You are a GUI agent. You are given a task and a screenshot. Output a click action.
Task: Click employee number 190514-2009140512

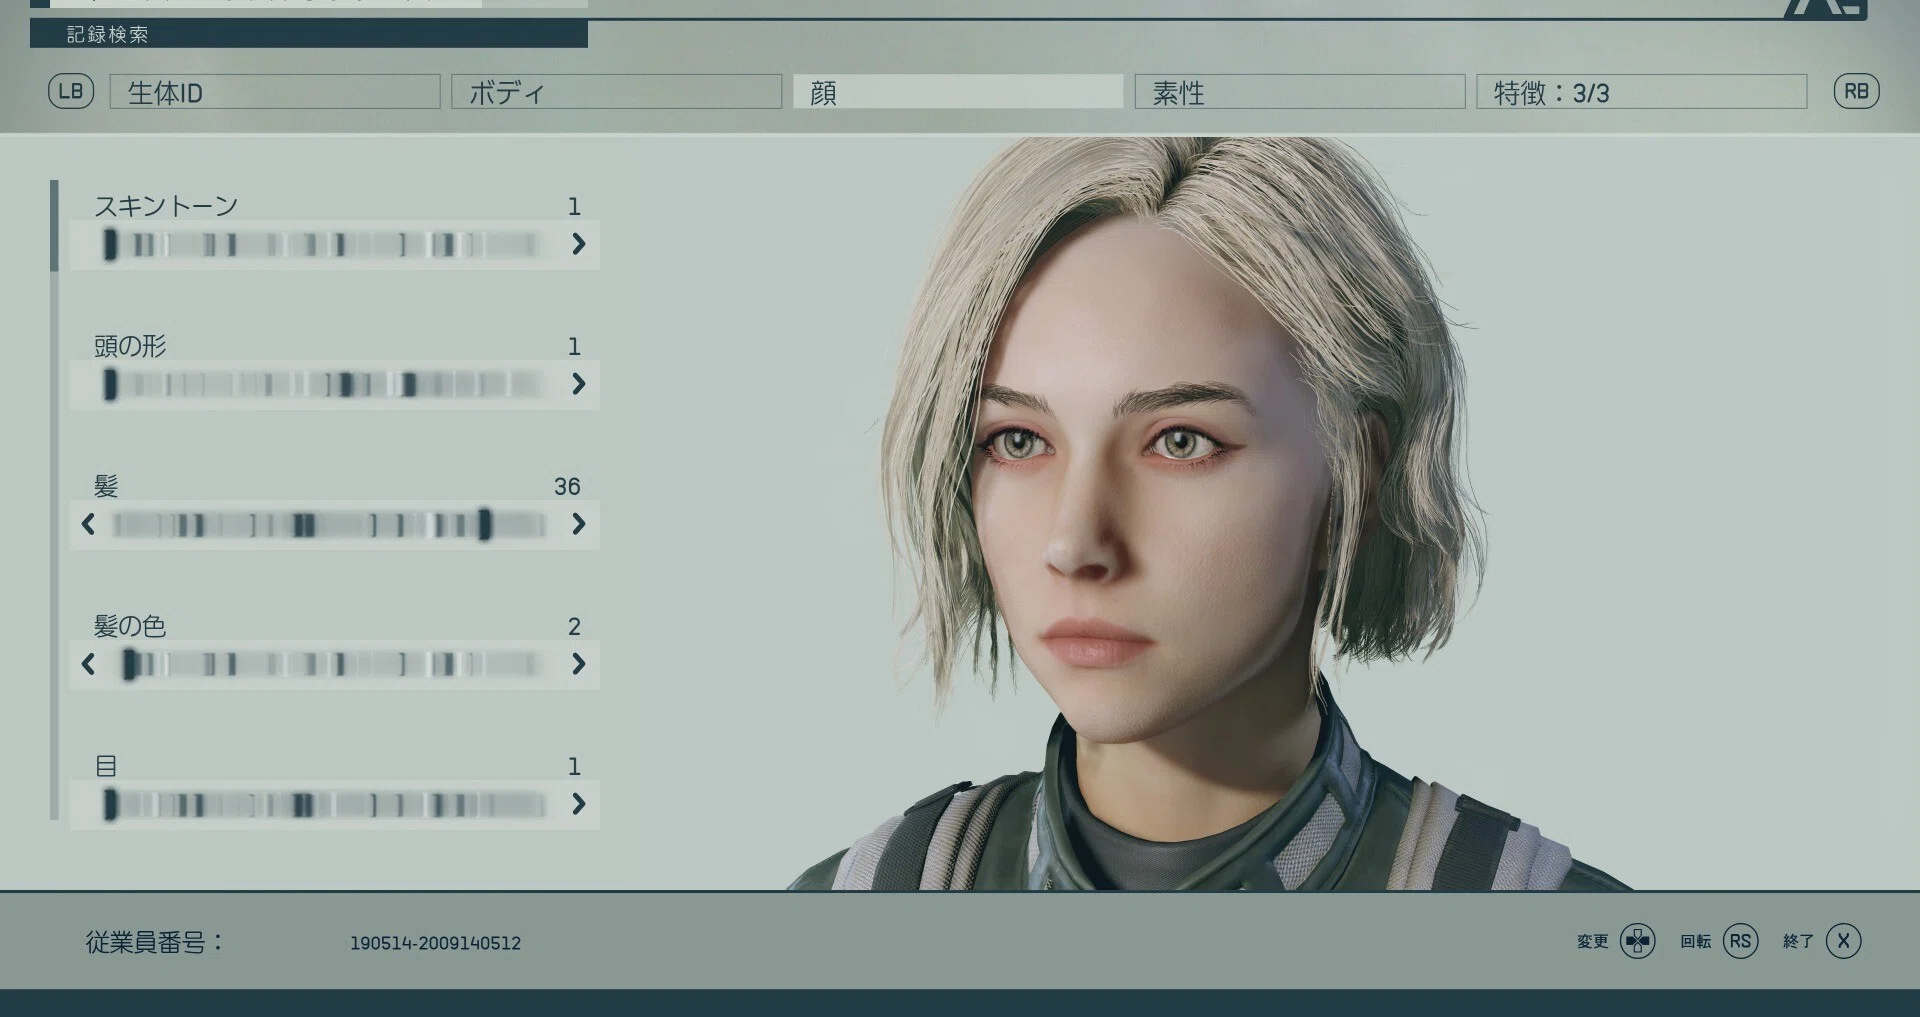click(435, 943)
